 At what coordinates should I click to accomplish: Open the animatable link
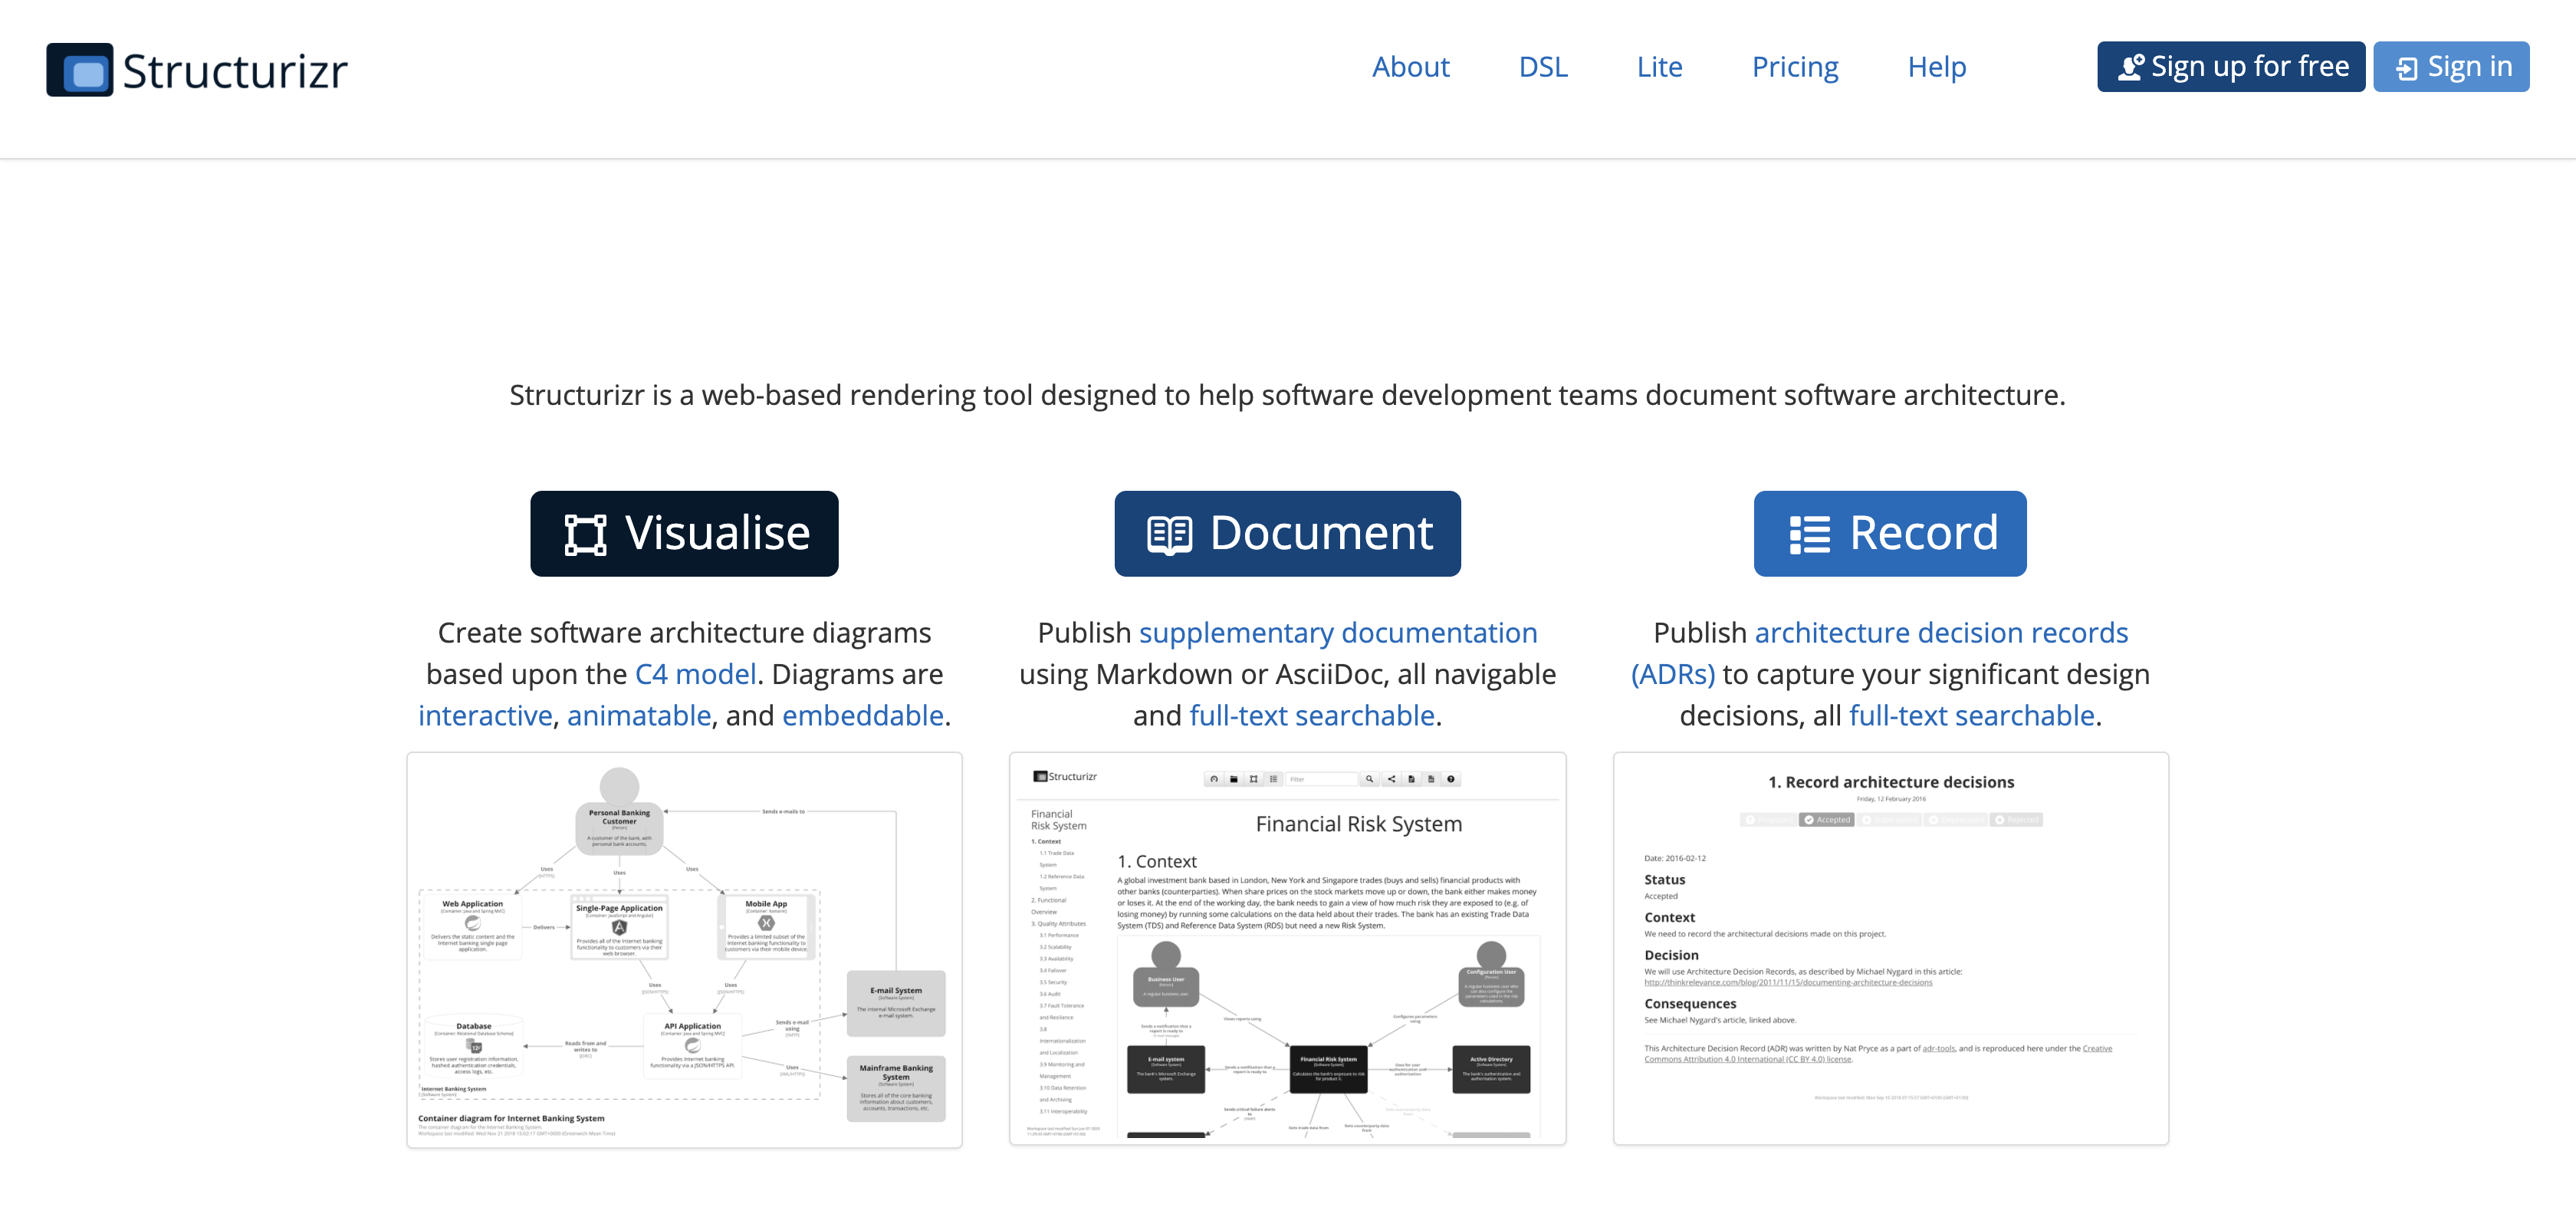click(639, 715)
